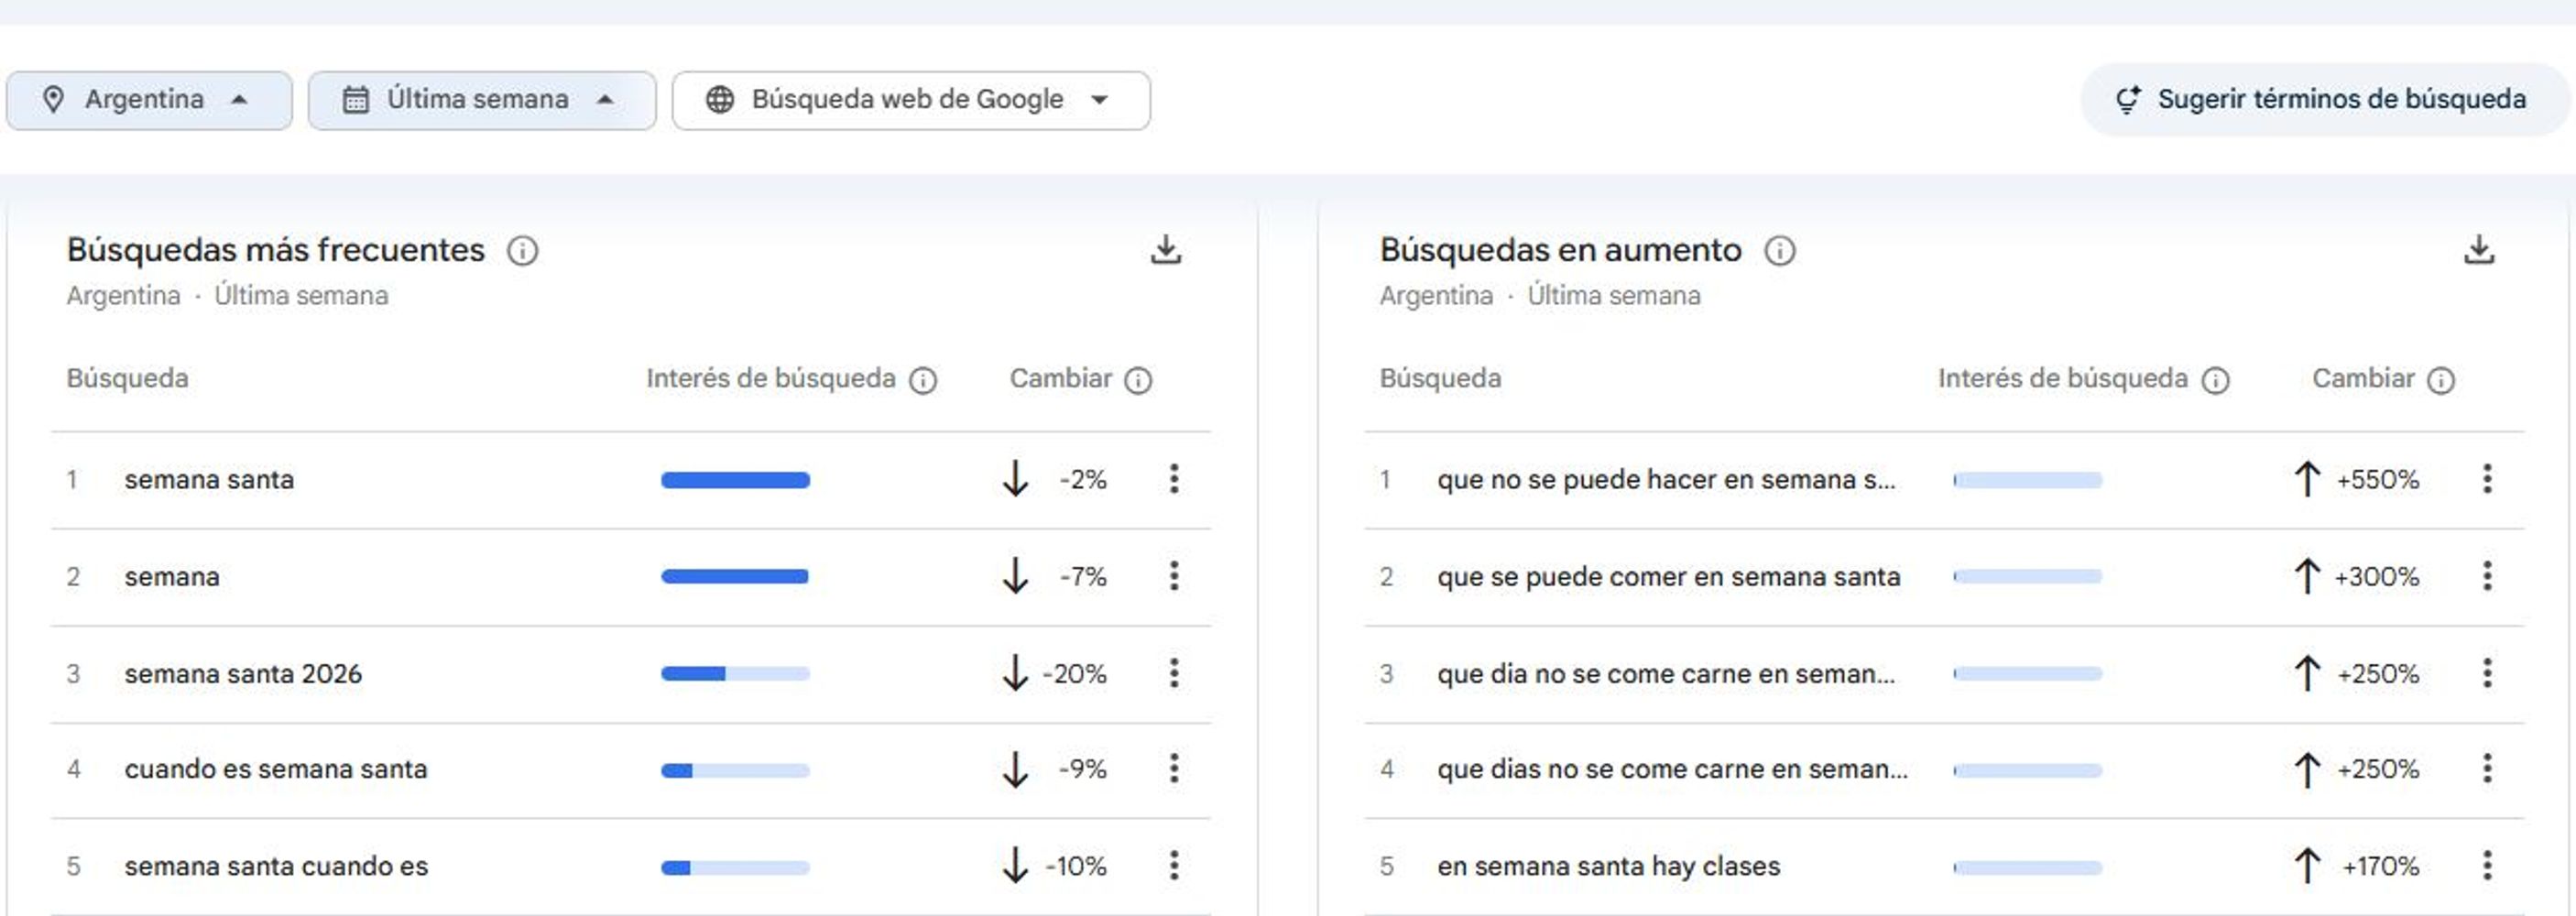Show Cambiar info in aumento table
This screenshot has width=2576, height=916.
point(2441,380)
